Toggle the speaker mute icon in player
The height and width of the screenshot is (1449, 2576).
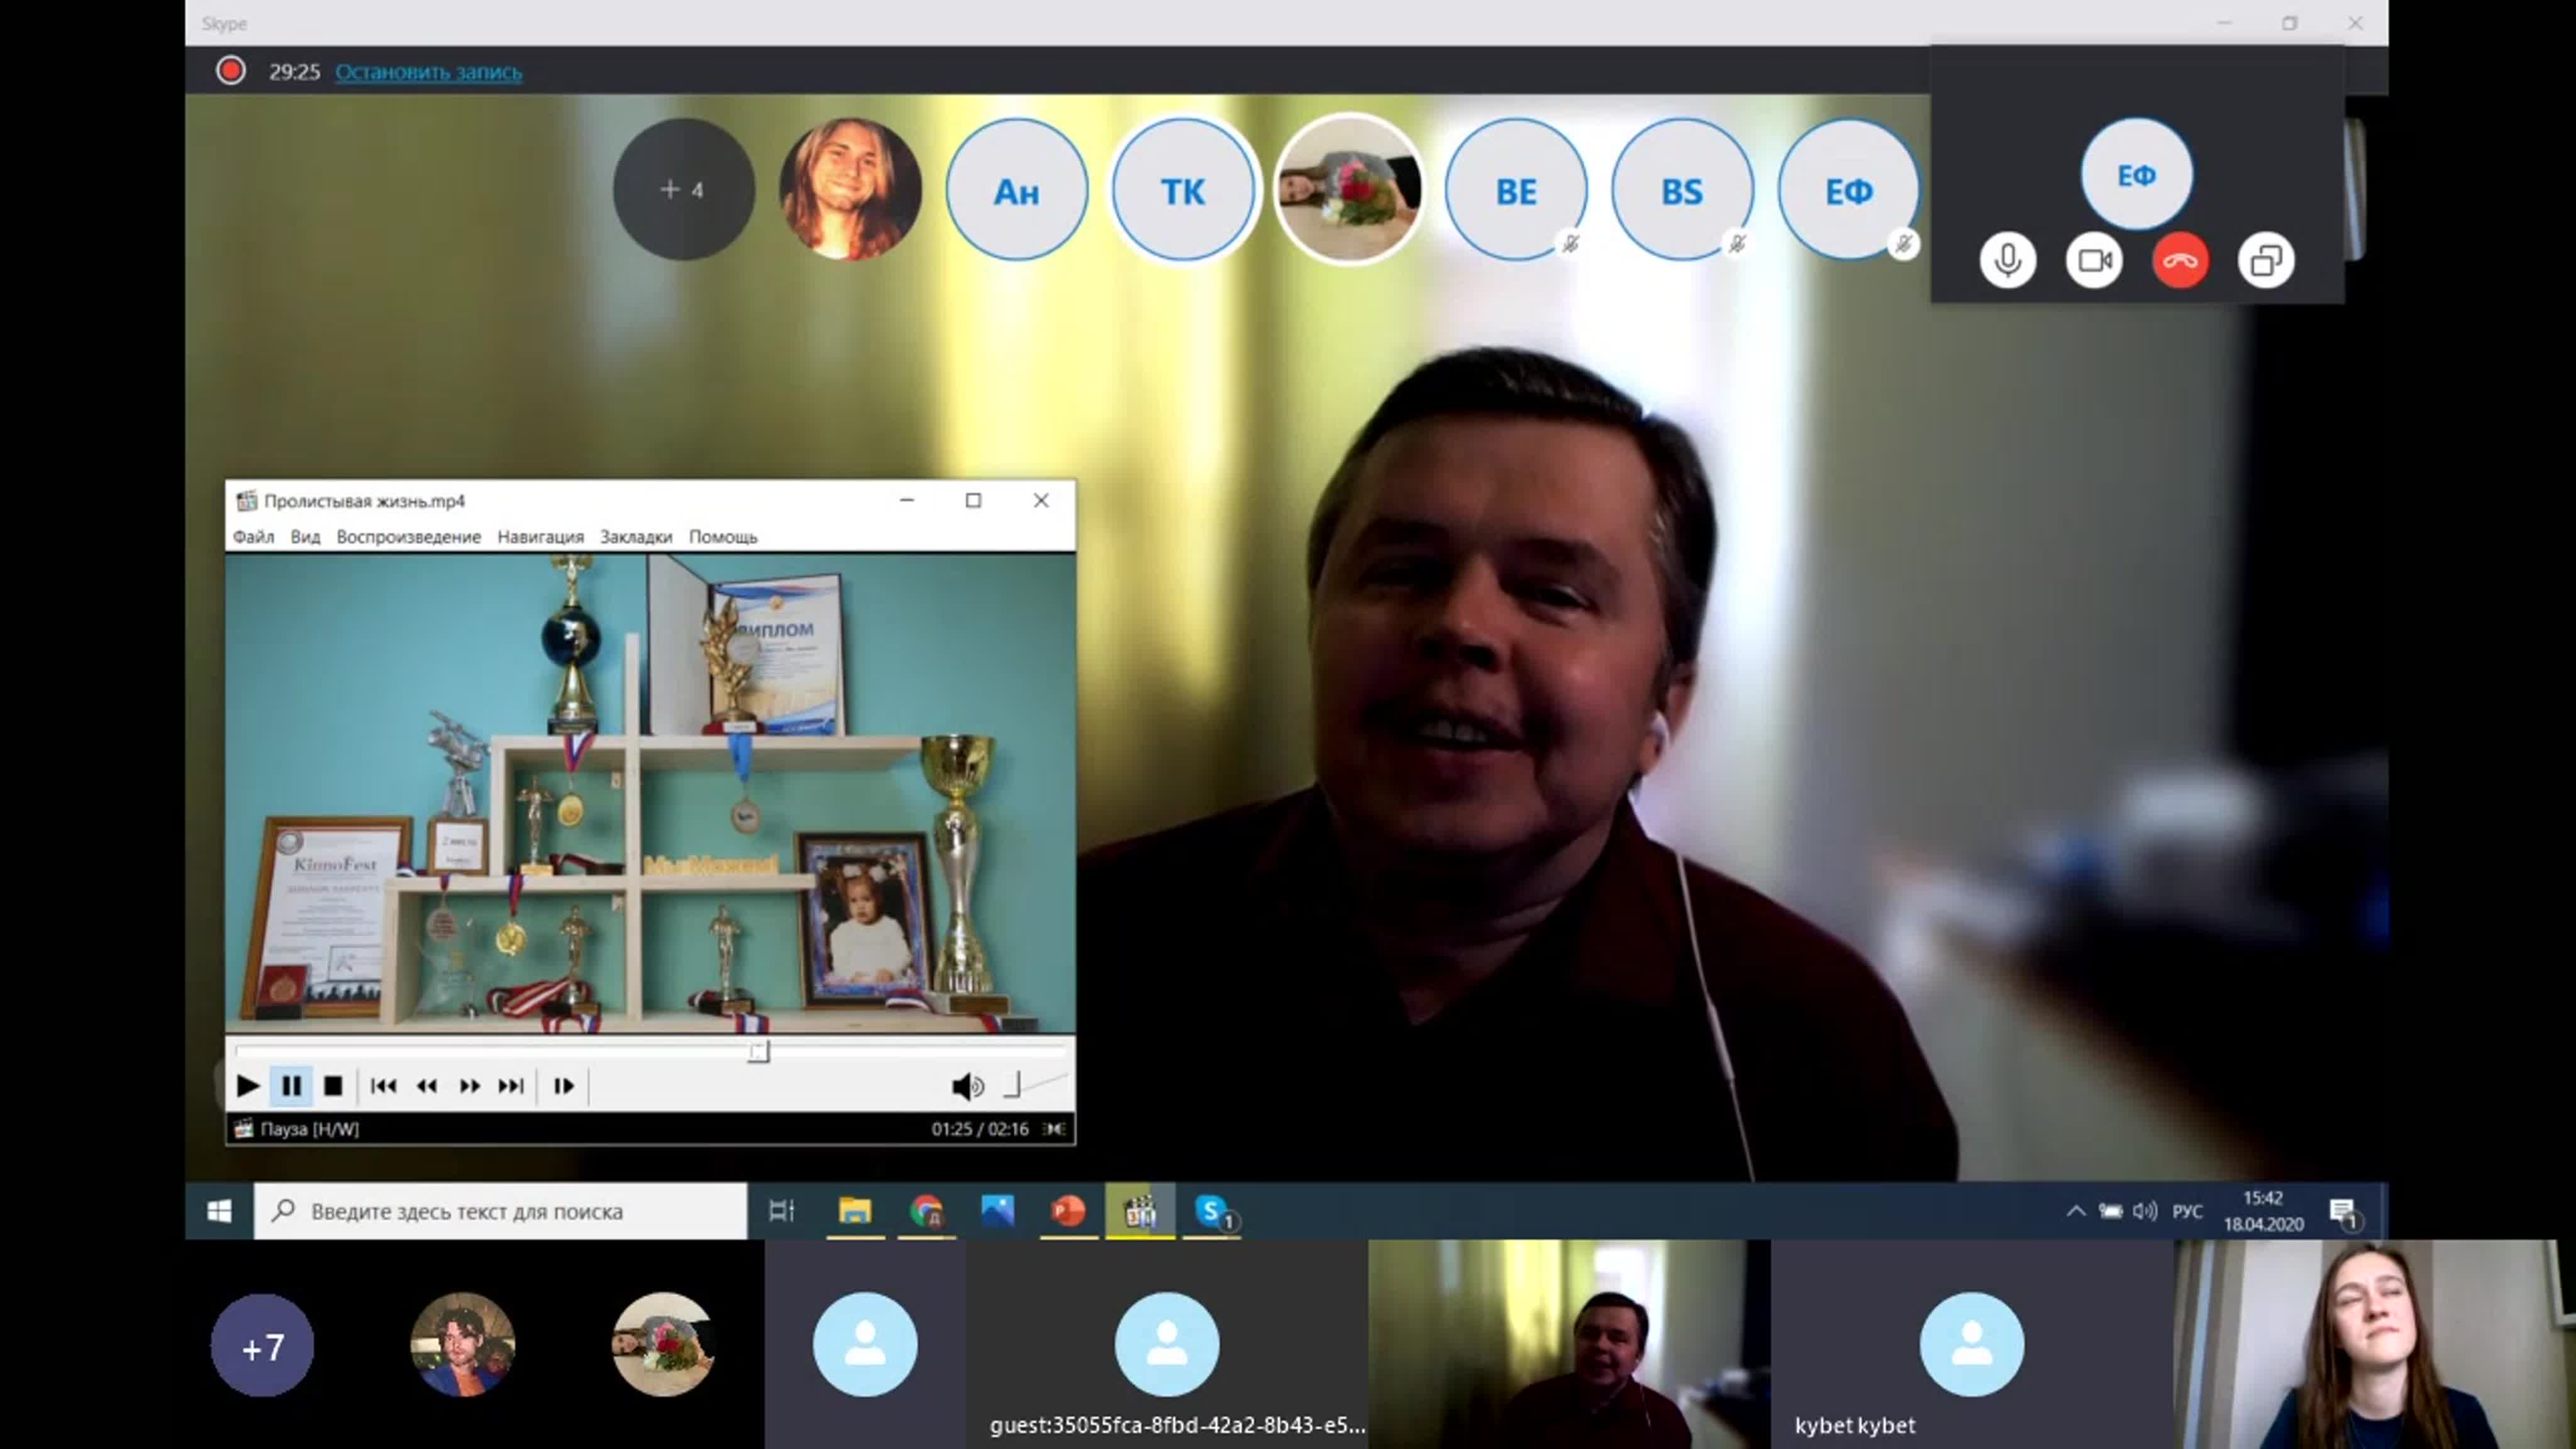(966, 1086)
